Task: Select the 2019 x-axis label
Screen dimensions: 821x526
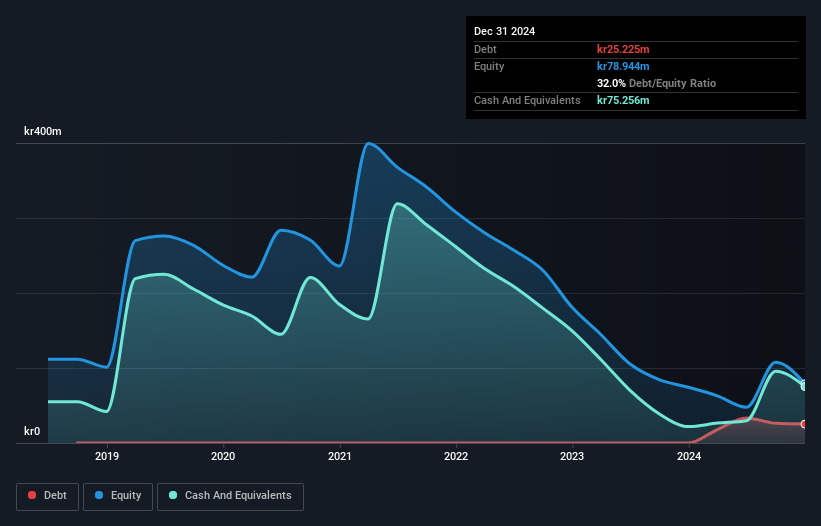Action: click(107, 456)
